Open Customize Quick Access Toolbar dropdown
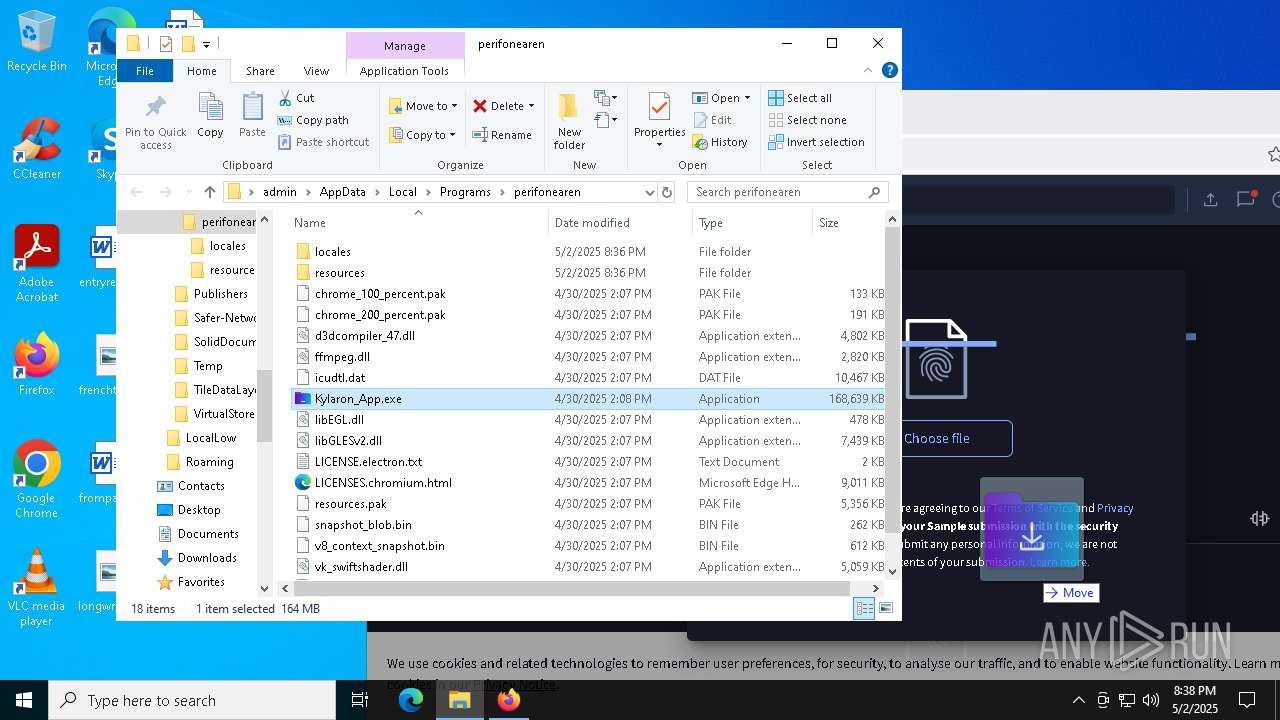This screenshot has width=1280, height=720. pos(206,44)
